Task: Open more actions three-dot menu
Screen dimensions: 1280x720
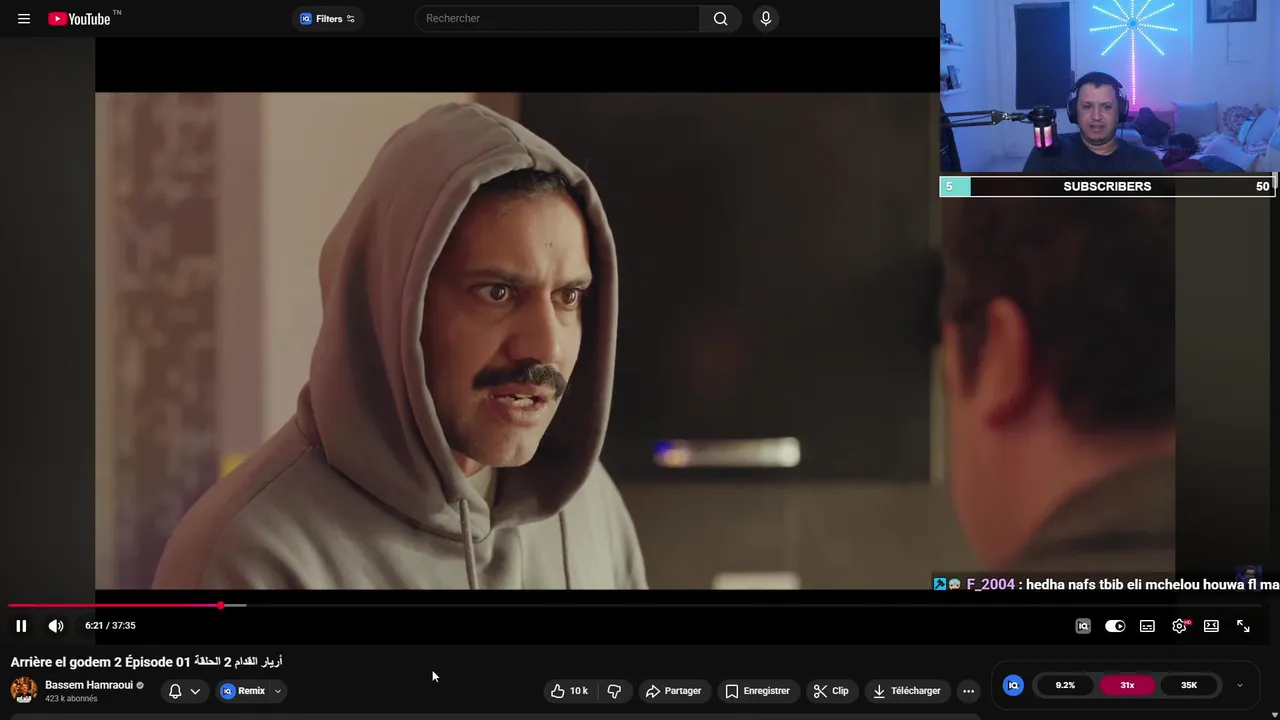Action: pyautogui.click(x=968, y=691)
